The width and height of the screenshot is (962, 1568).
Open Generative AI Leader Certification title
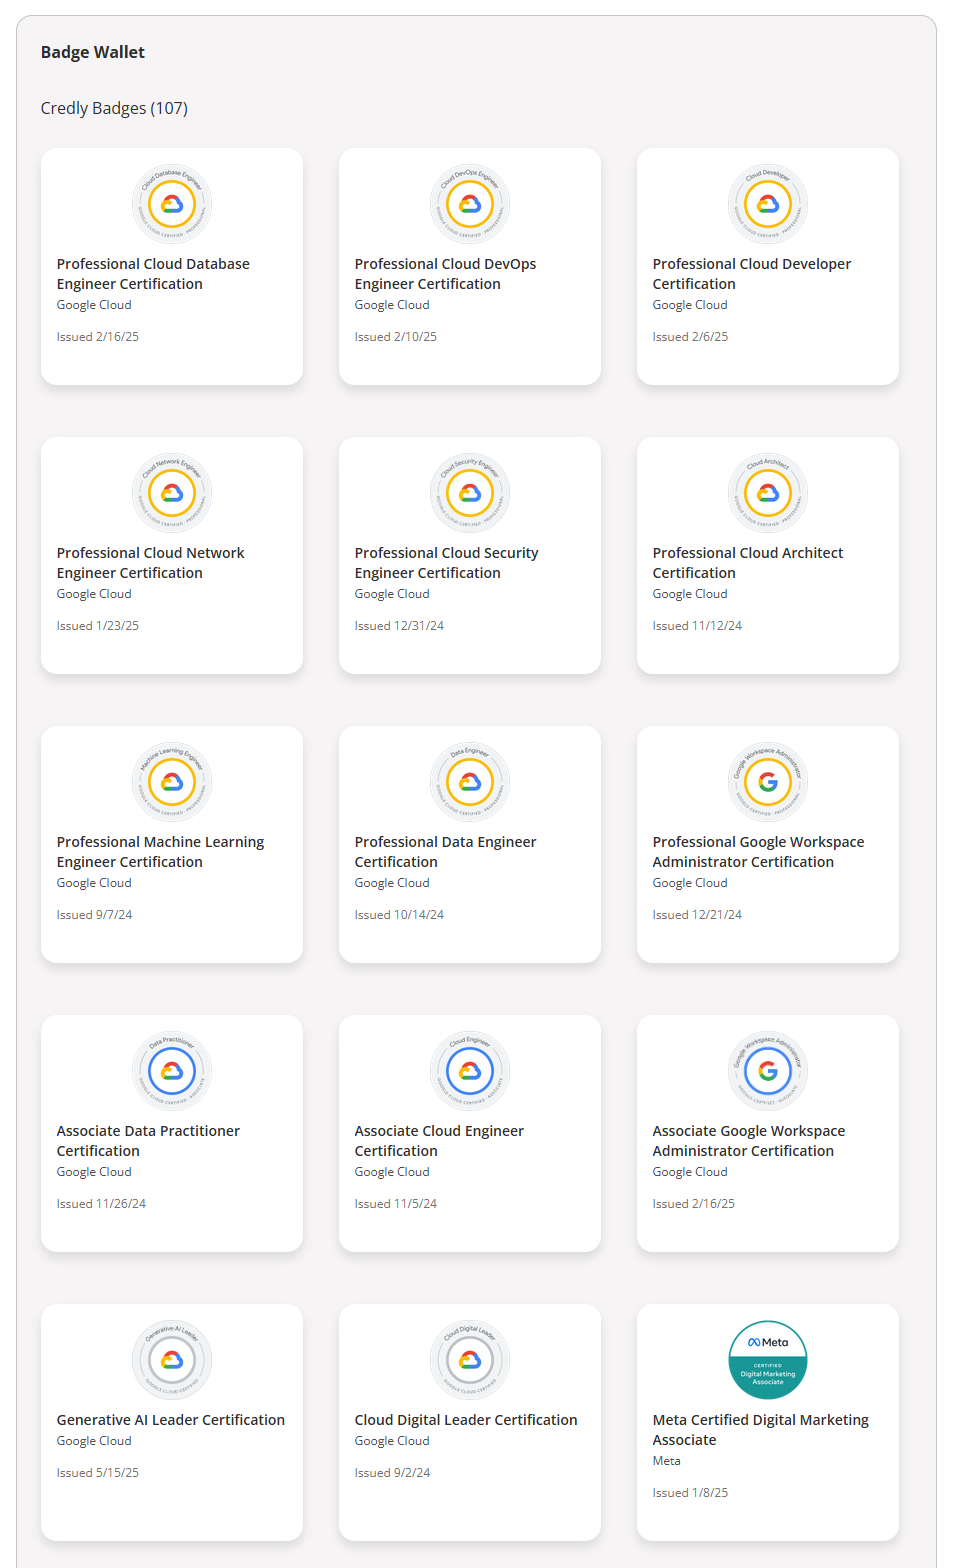point(171,1420)
